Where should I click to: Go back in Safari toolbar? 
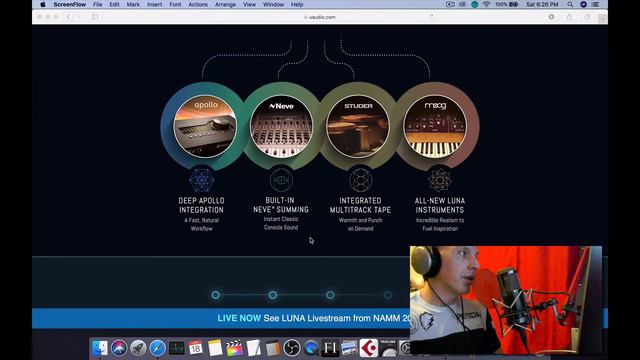pyautogui.click(x=68, y=17)
